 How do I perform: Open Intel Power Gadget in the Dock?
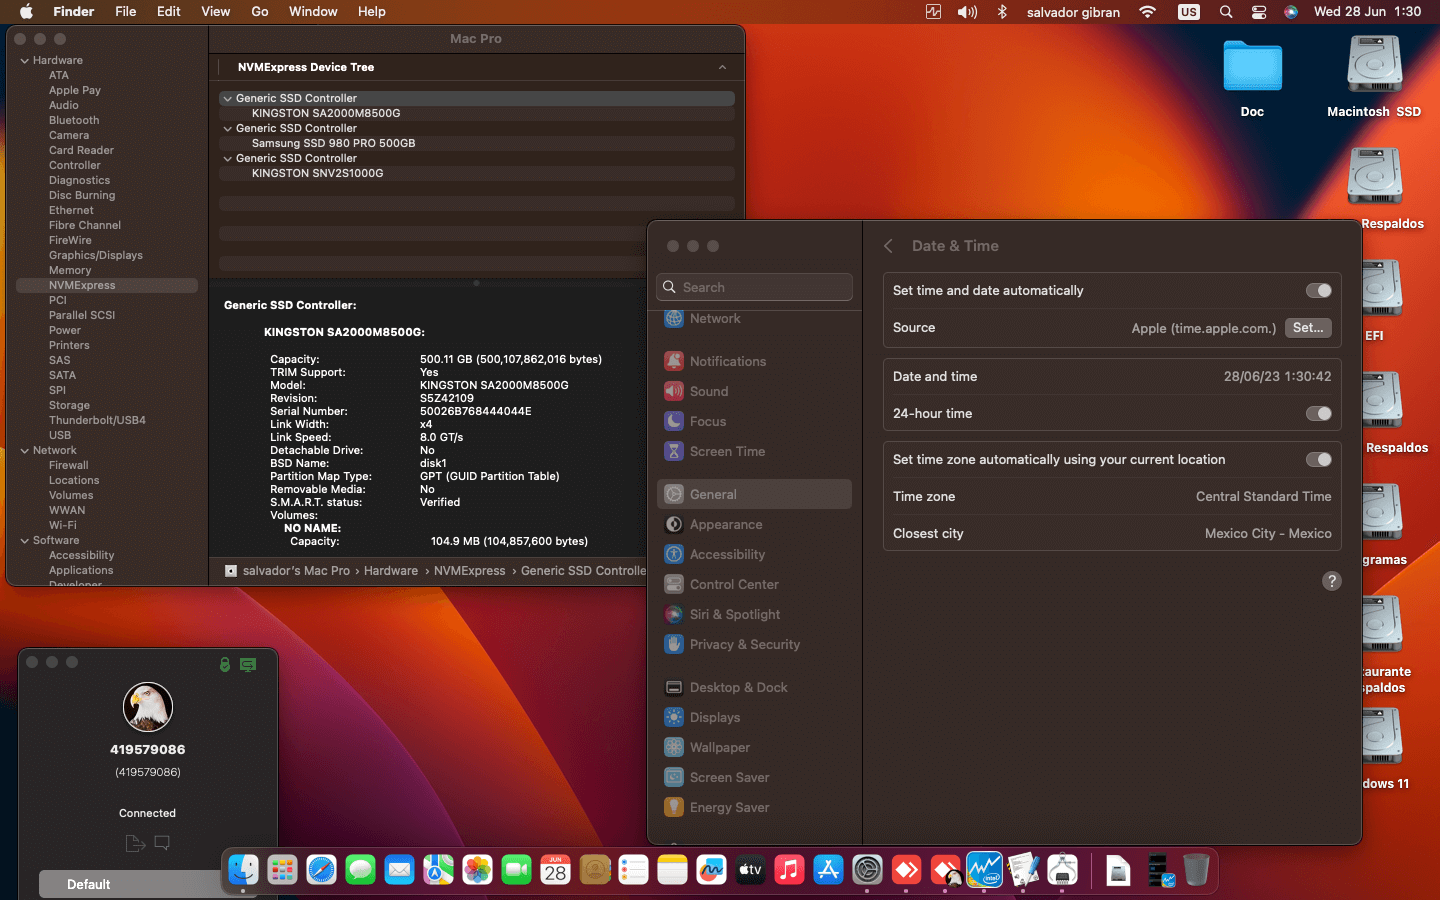(984, 870)
